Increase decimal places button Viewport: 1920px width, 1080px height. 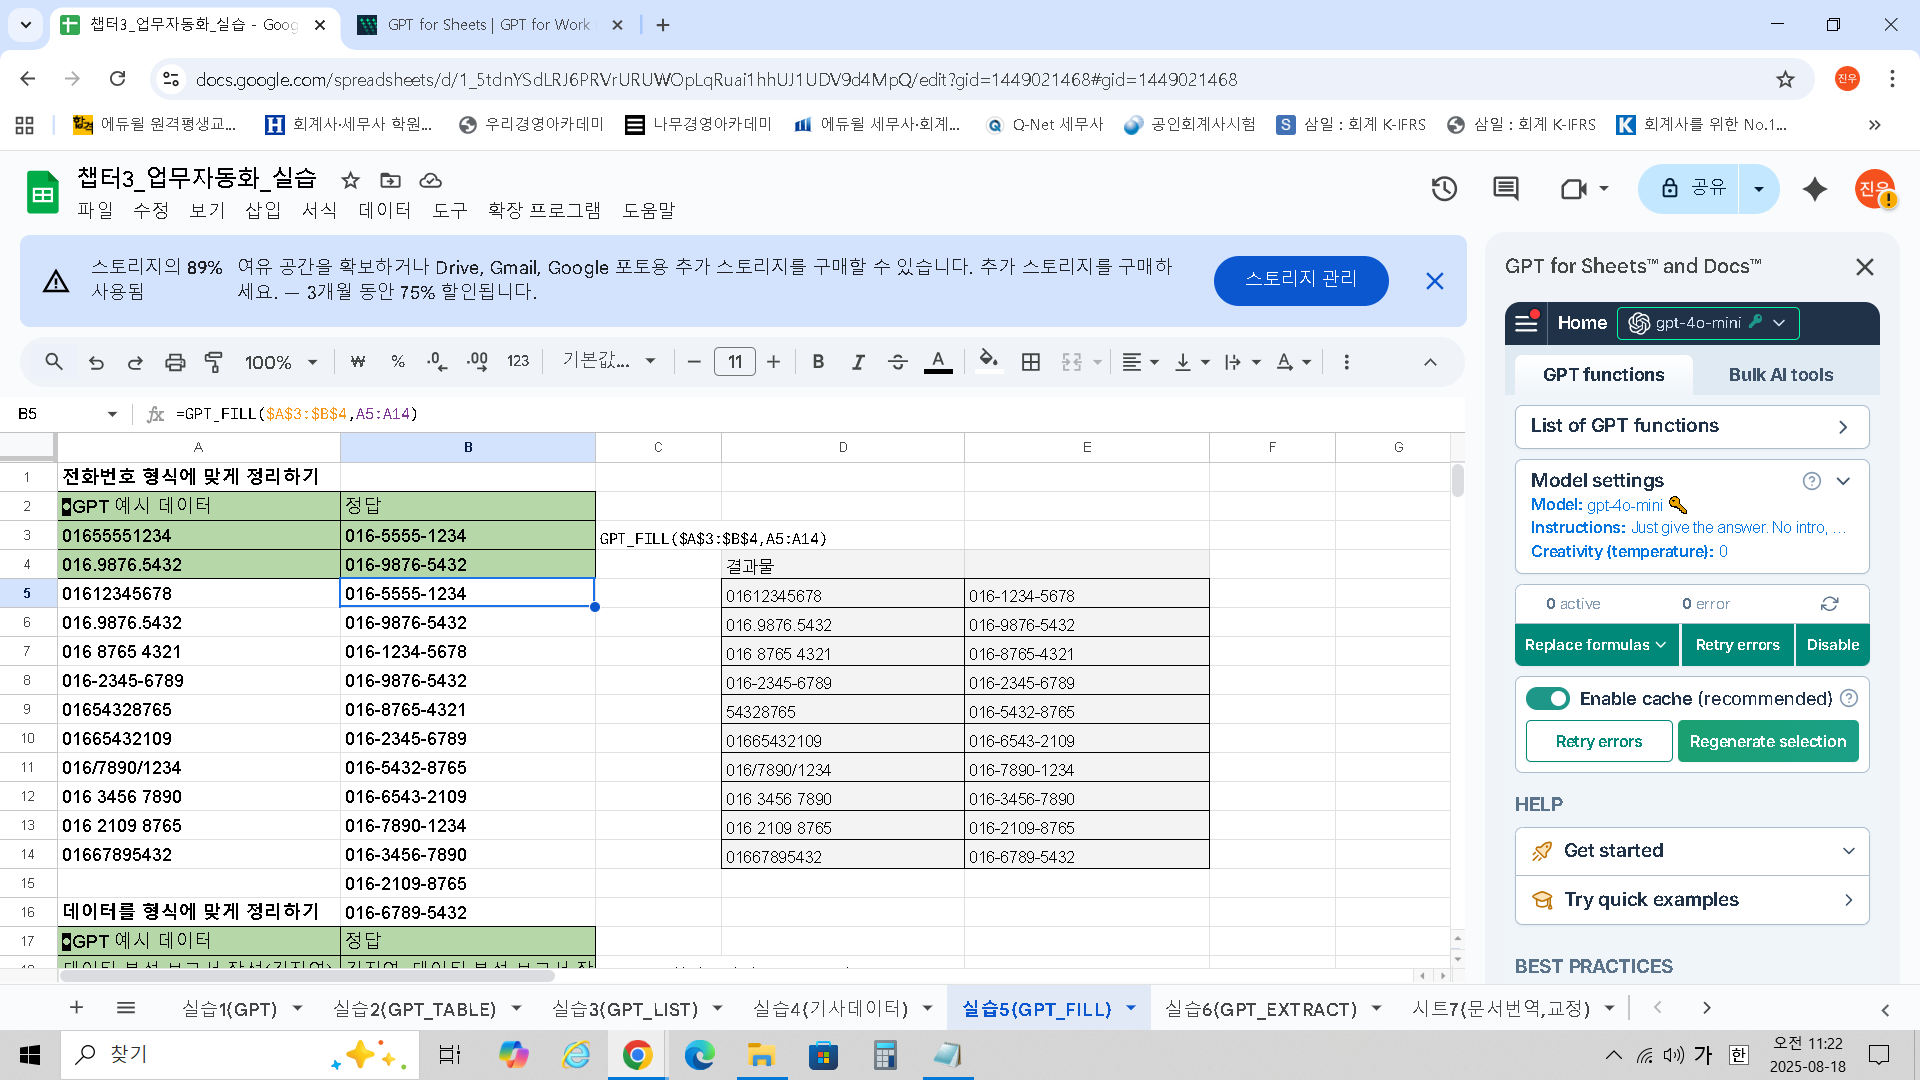pos(478,362)
